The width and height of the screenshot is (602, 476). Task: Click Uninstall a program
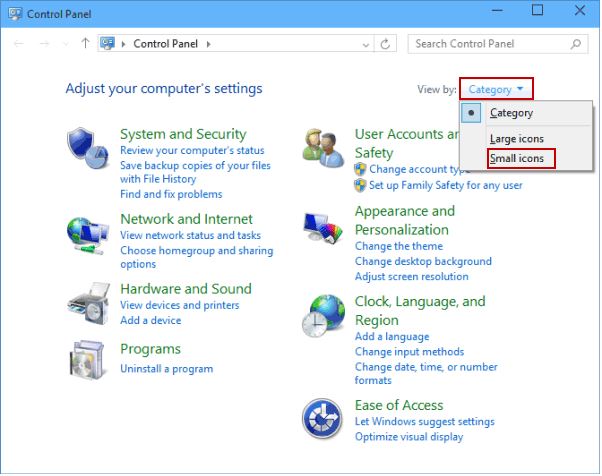coord(167,369)
